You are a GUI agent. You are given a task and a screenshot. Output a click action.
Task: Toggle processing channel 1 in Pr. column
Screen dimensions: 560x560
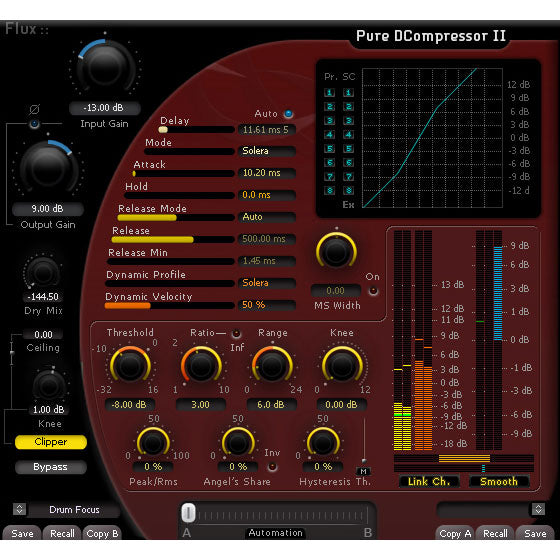329,93
